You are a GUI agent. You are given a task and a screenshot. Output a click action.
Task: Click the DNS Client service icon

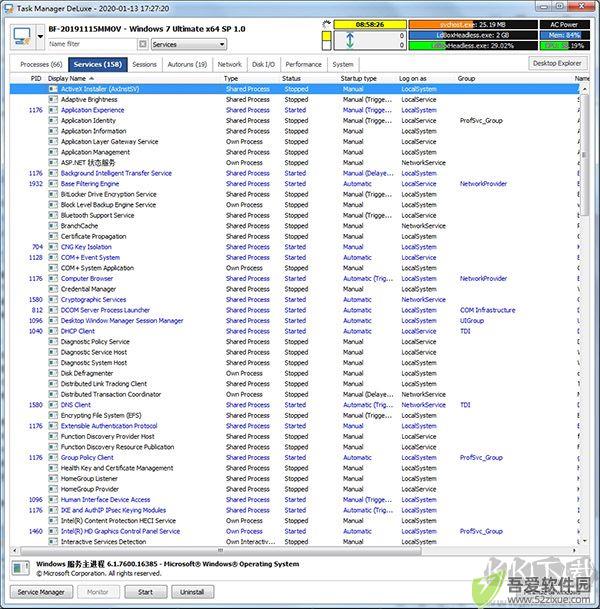pos(53,405)
